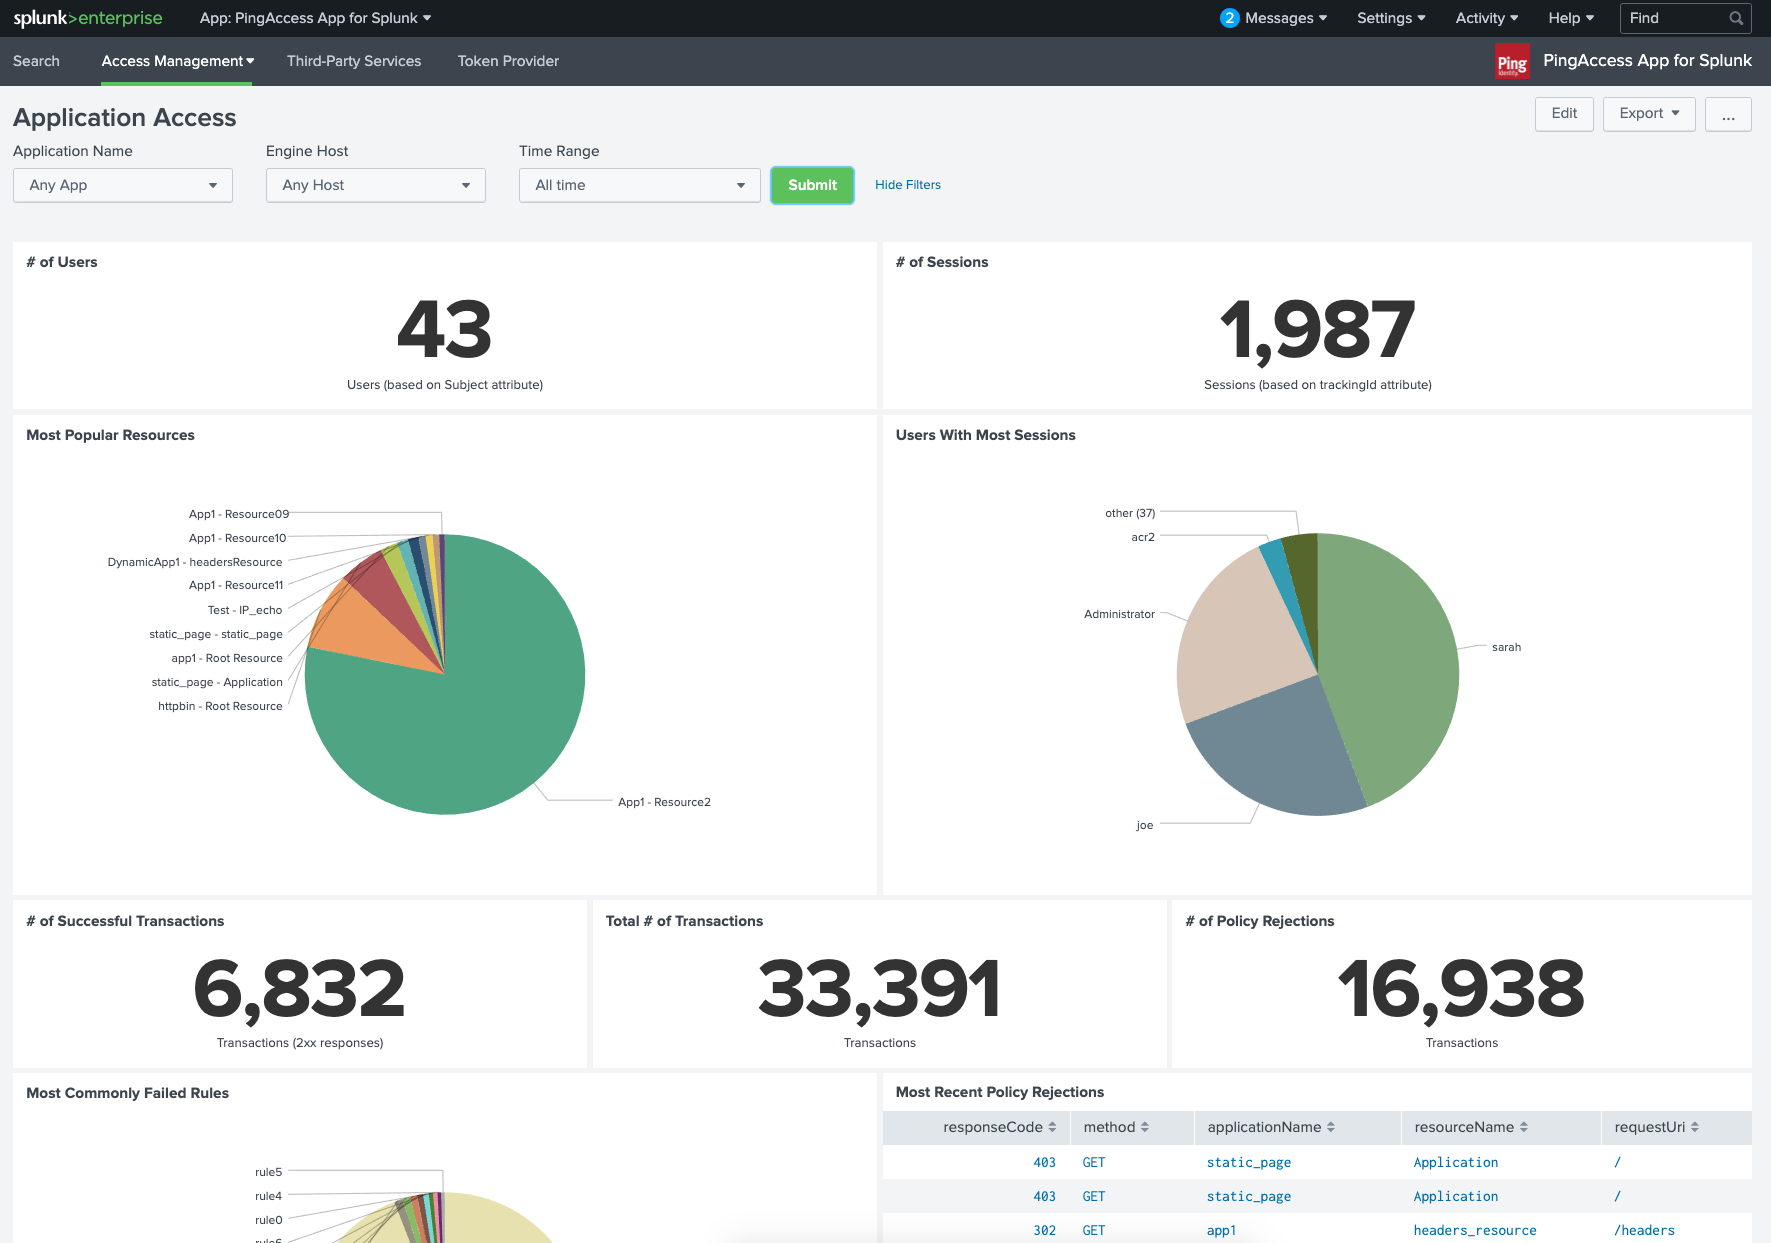This screenshot has height=1243, width=1771.
Task: Click the 43 users single value
Action: [445, 330]
